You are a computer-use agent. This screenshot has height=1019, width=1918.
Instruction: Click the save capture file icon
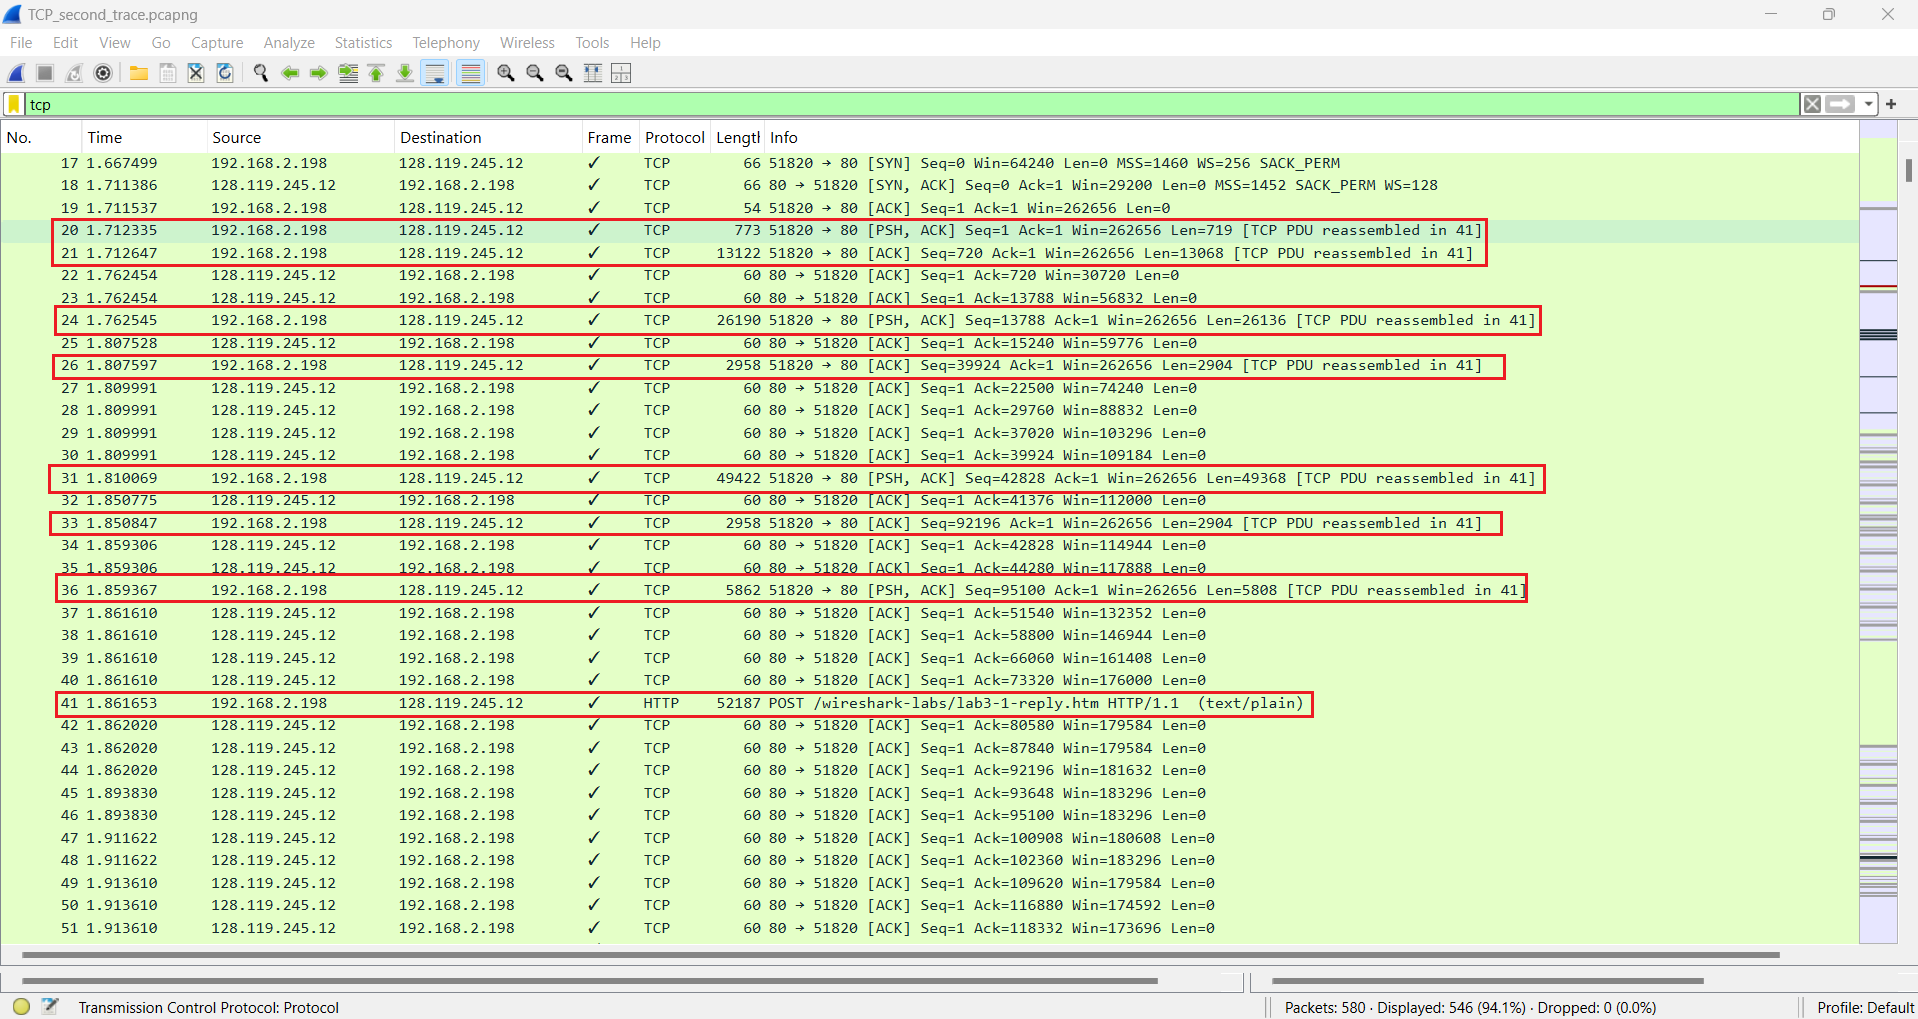click(x=168, y=73)
